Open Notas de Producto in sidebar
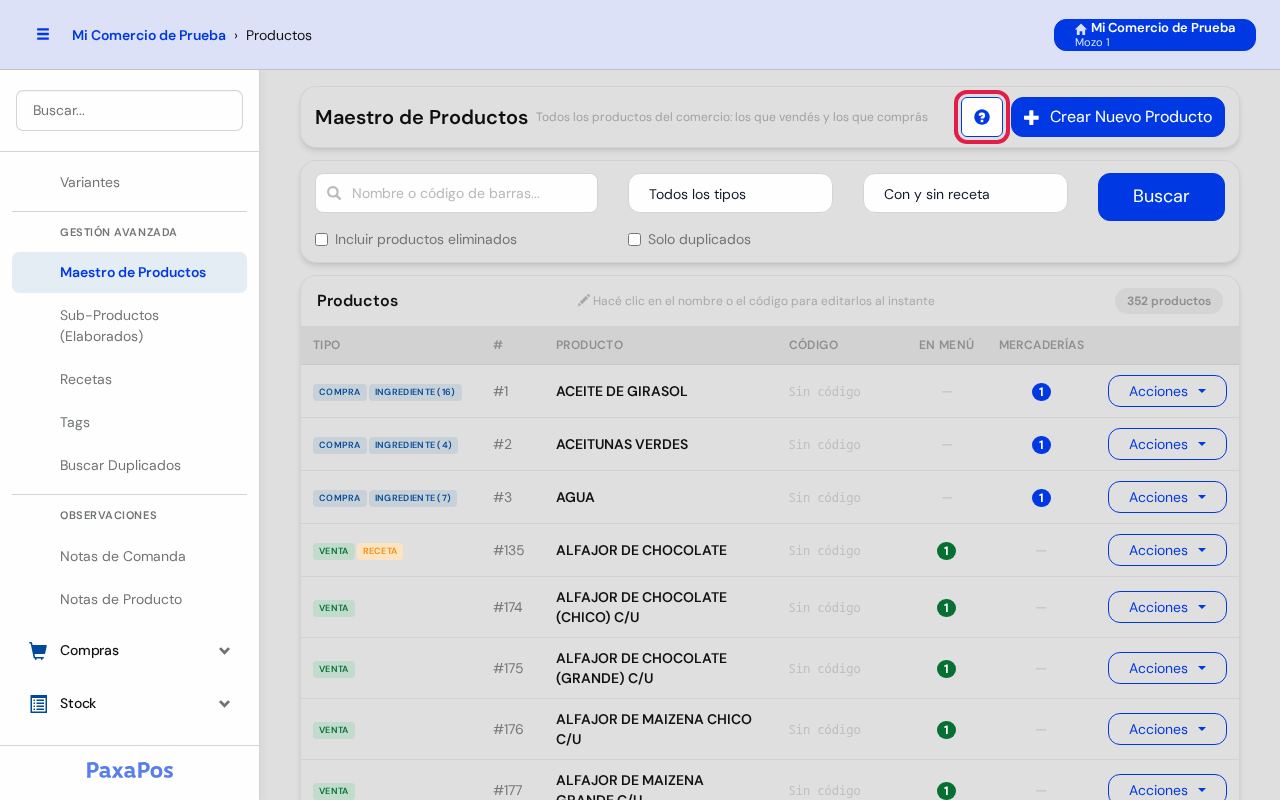 pyautogui.click(x=129, y=599)
